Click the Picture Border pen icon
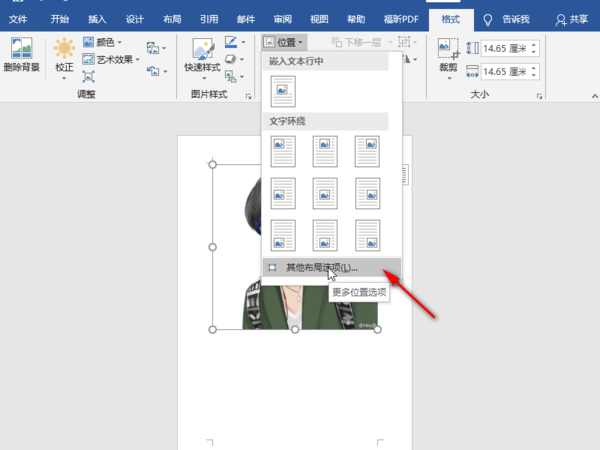The width and height of the screenshot is (600, 450). tap(231, 42)
